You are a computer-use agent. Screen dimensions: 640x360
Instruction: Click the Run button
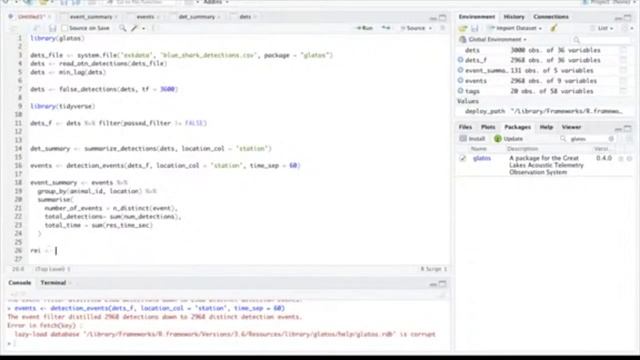tap(364, 28)
